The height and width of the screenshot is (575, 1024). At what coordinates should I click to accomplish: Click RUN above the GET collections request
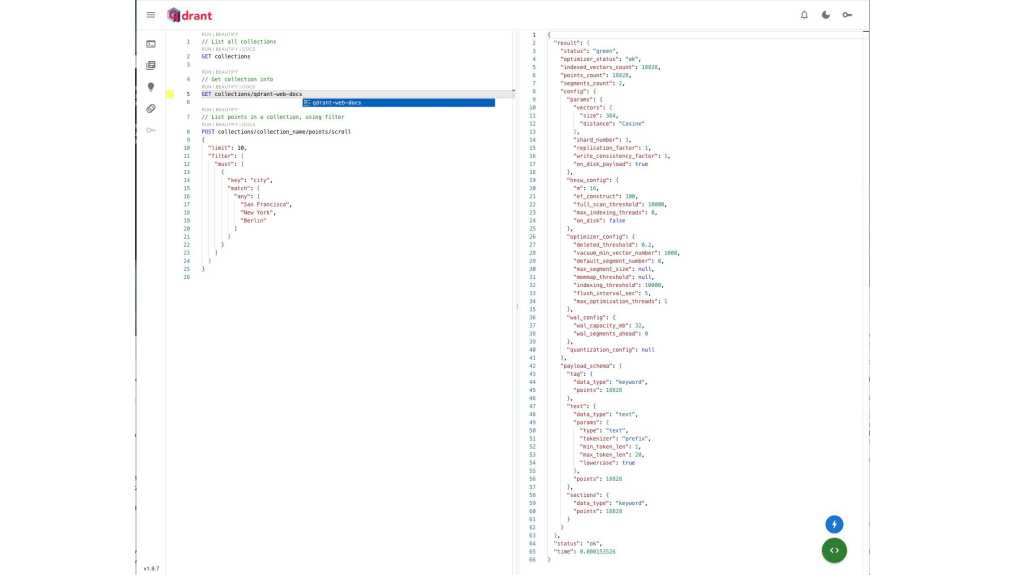[205, 49]
